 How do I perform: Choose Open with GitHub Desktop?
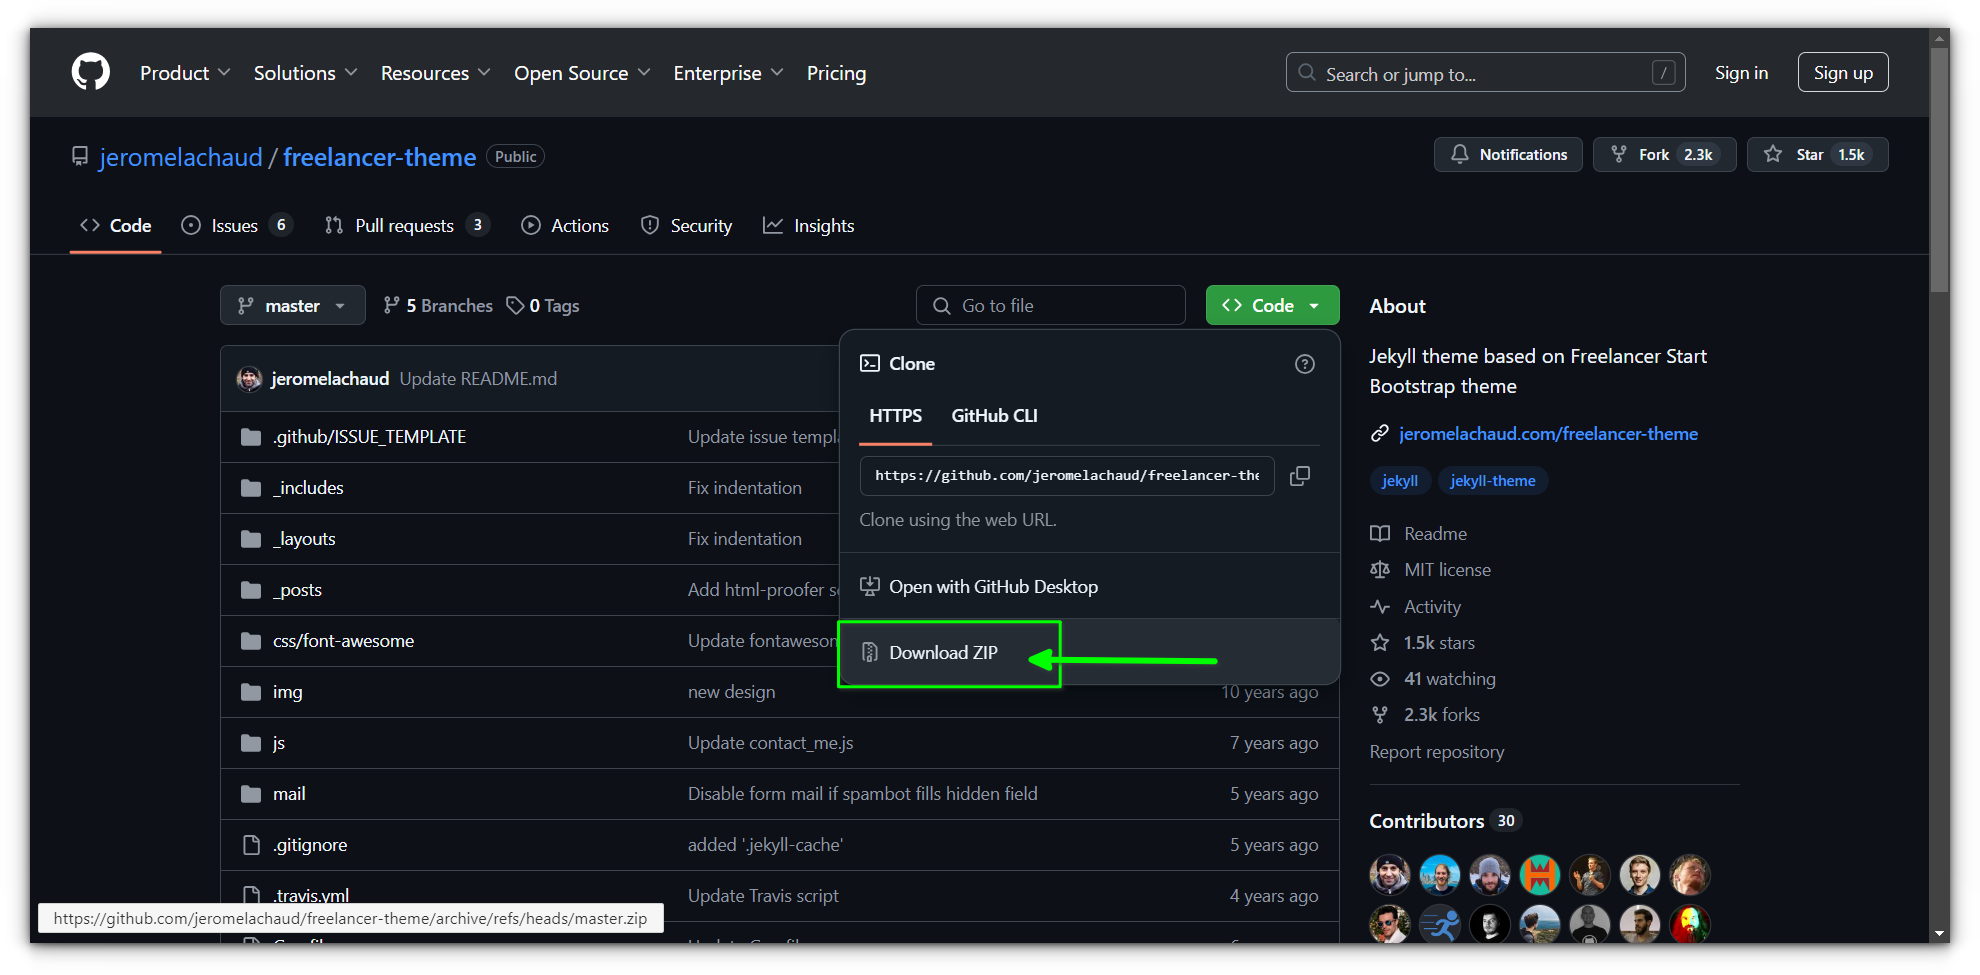tap(992, 587)
